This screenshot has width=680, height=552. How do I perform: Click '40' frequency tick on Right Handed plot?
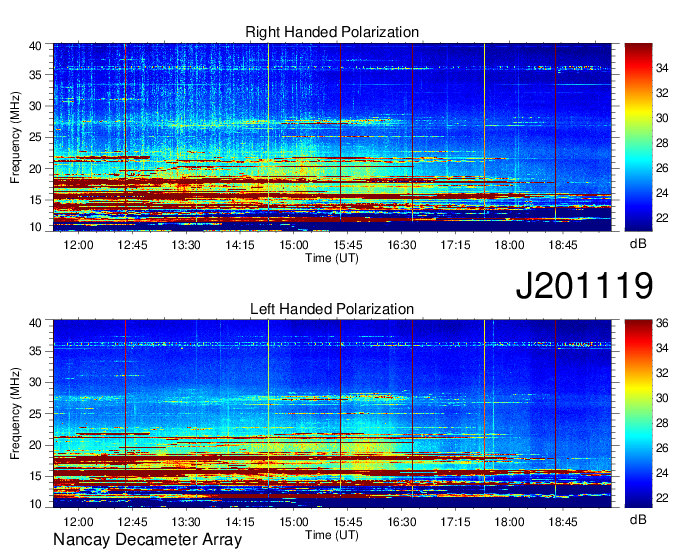[36, 46]
